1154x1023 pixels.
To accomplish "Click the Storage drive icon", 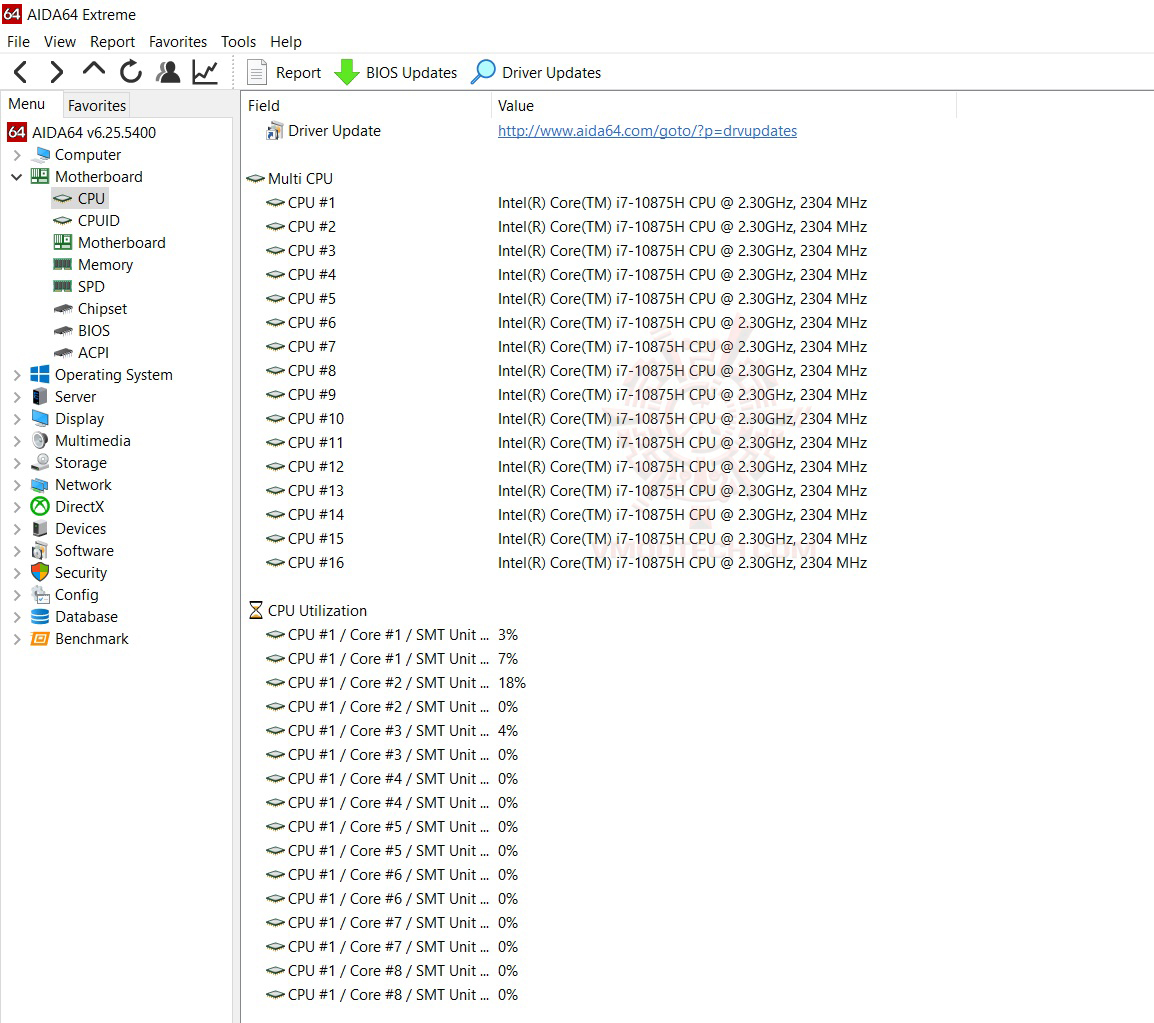I will (40, 462).
